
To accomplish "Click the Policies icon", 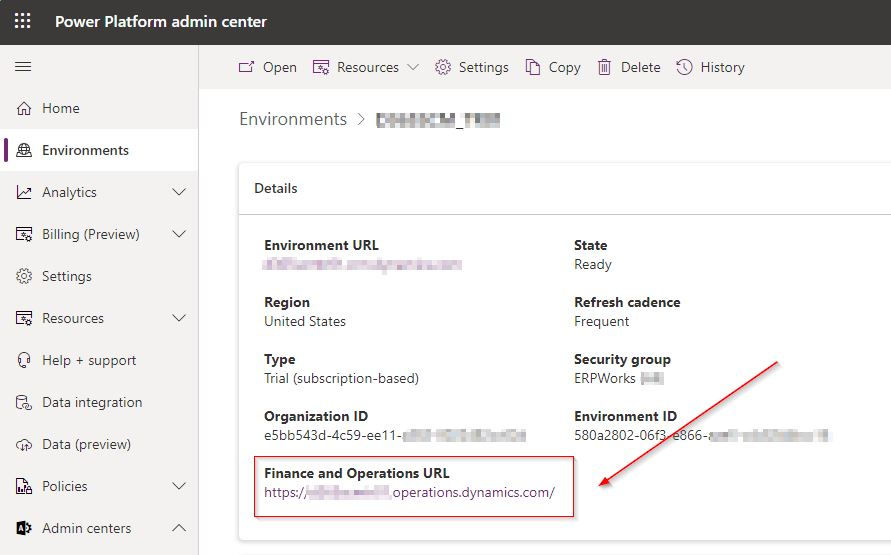I will coord(24,486).
